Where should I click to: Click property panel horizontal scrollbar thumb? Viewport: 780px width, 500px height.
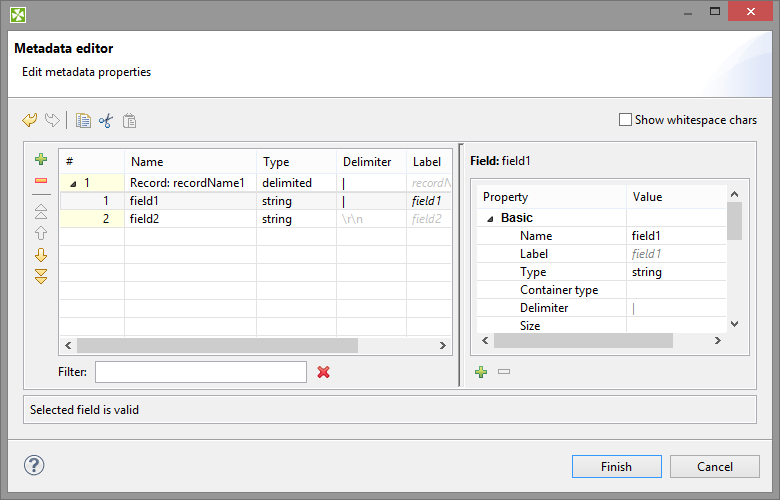click(584, 341)
